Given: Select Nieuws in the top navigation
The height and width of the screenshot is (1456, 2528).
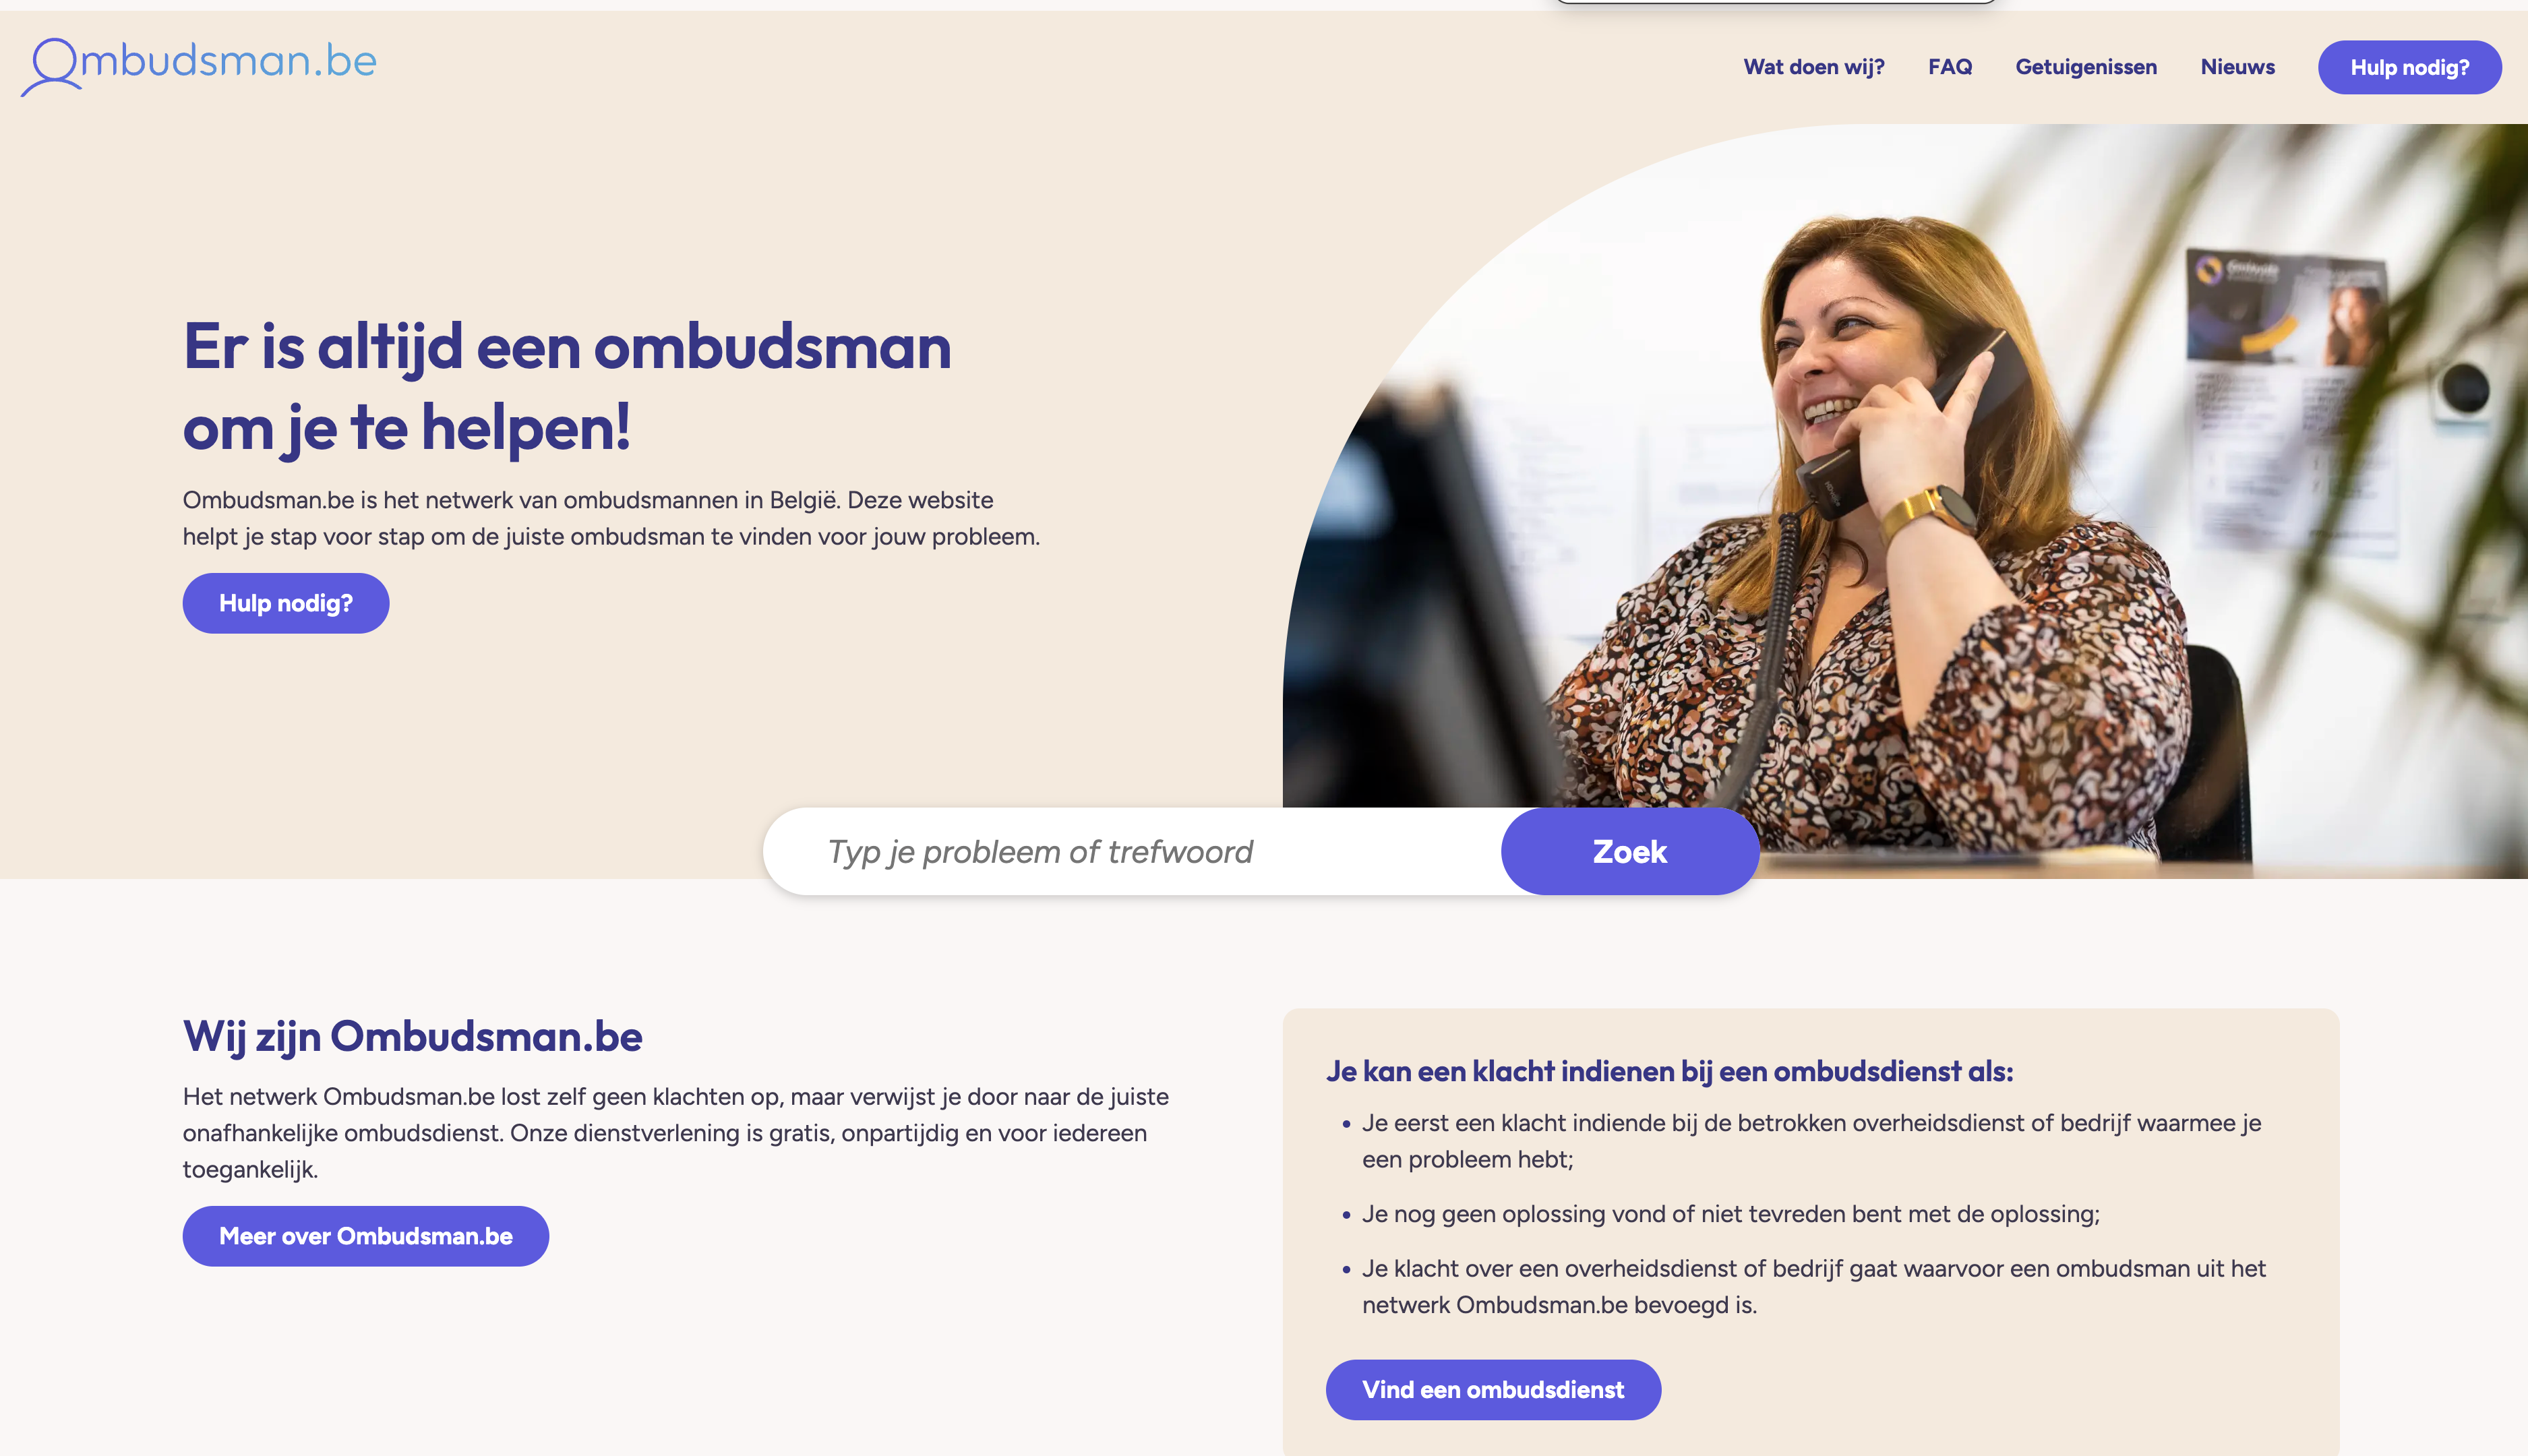Looking at the screenshot, I should (2237, 67).
